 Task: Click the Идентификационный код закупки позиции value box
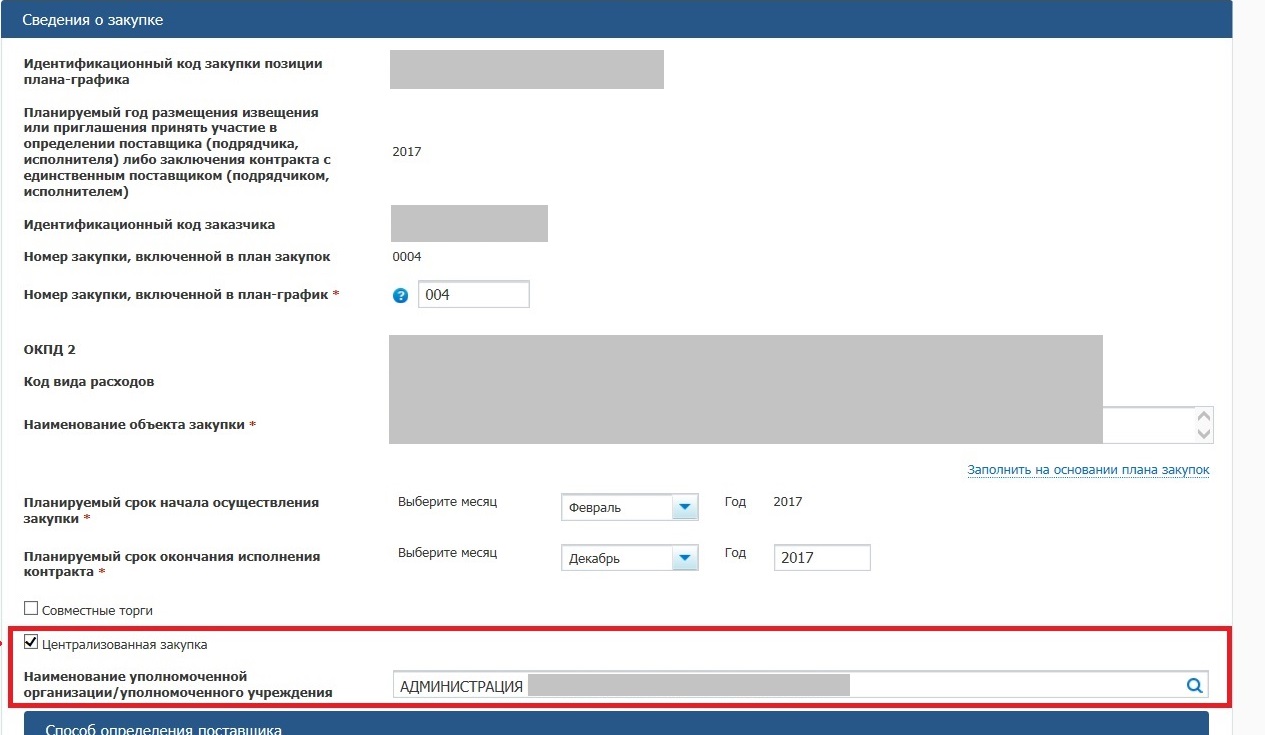pos(526,70)
